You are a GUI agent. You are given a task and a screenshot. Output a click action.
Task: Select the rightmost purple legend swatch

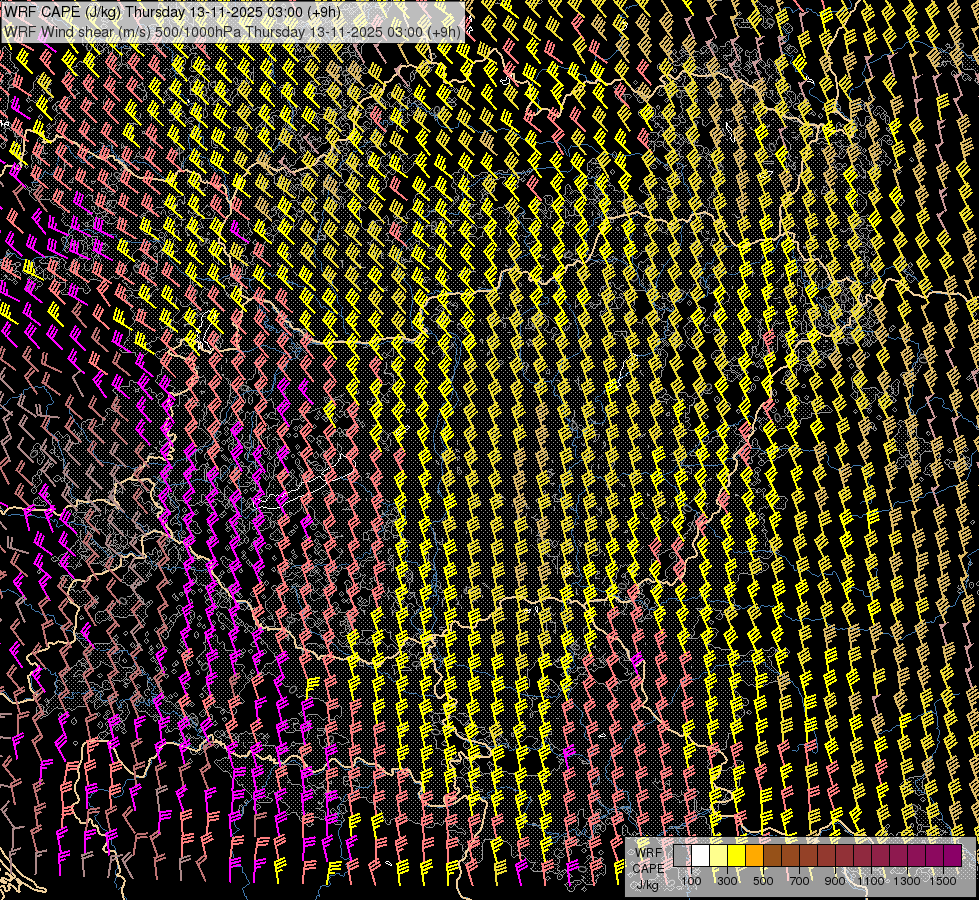(x=952, y=855)
